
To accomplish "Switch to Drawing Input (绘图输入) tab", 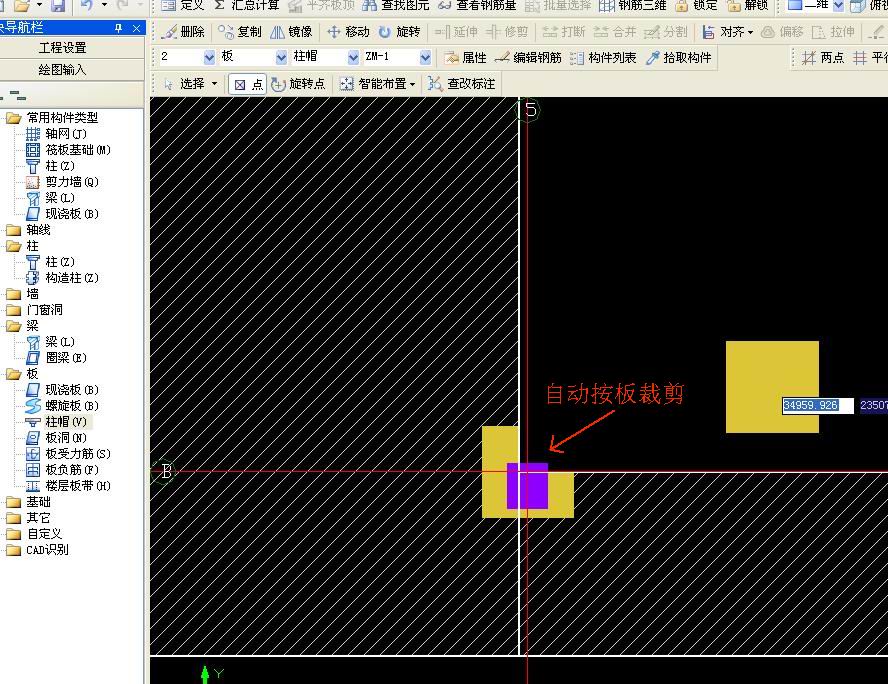I will click(x=62, y=70).
